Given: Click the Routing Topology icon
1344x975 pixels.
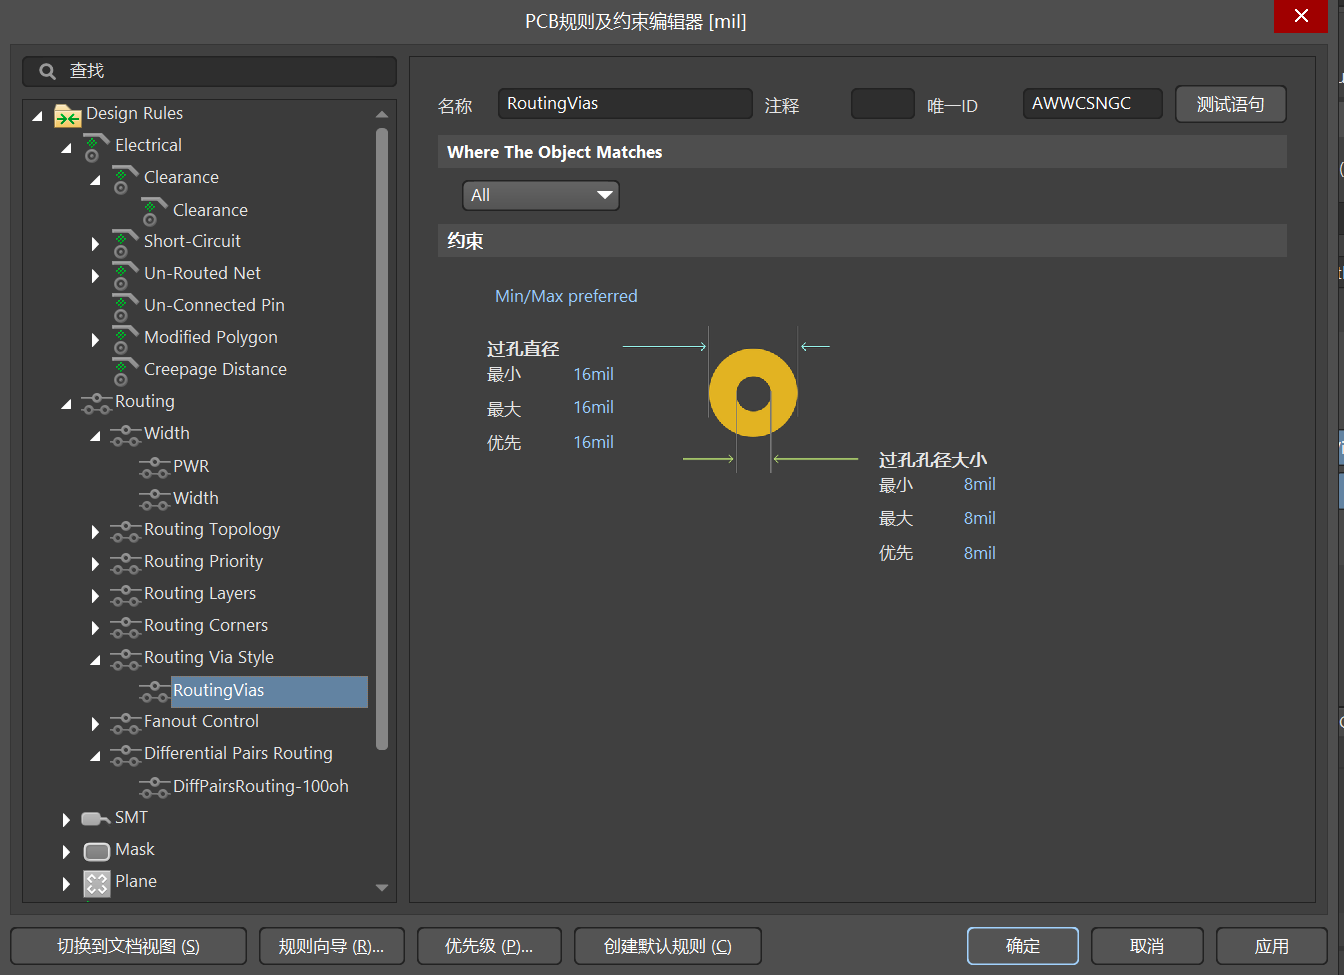Looking at the screenshot, I should (125, 531).
